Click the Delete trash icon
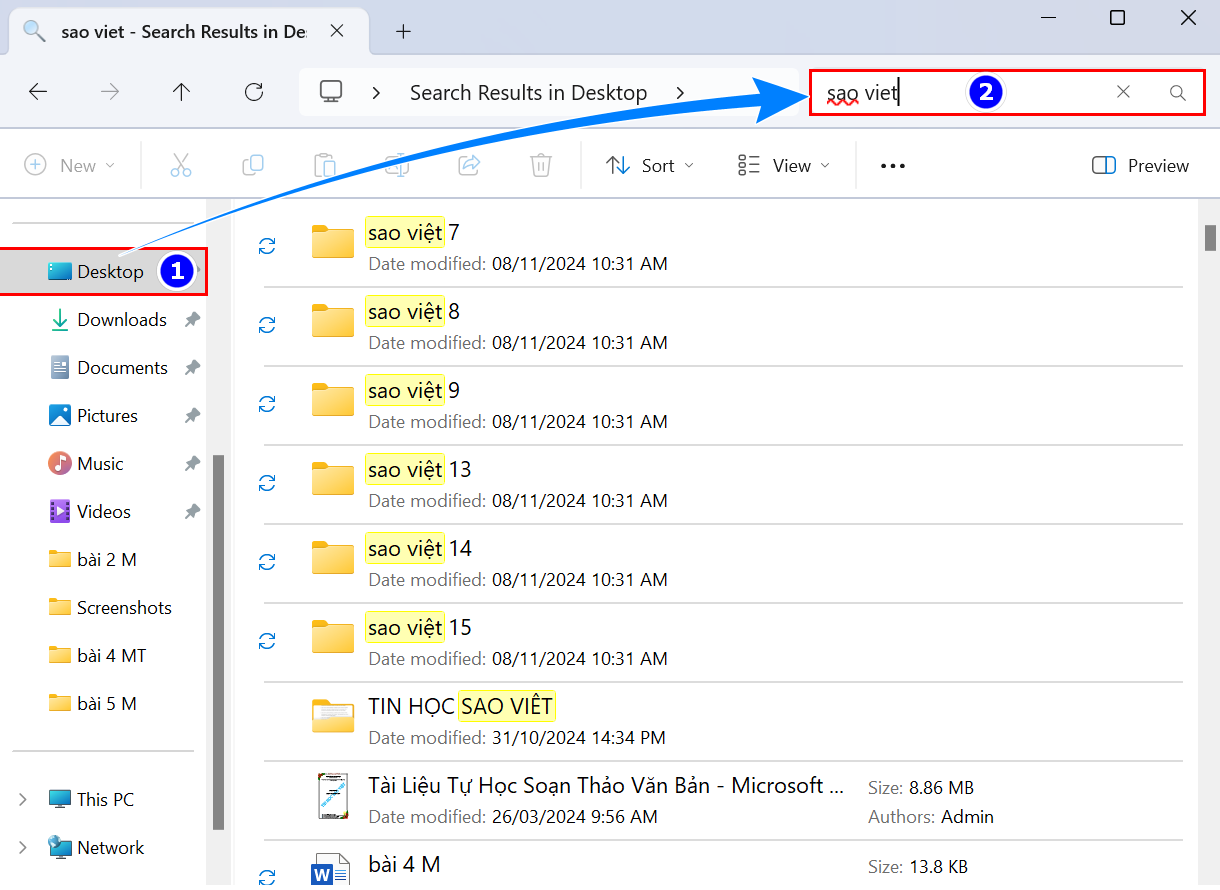The image size is (1220, 890). pos(541,165)
